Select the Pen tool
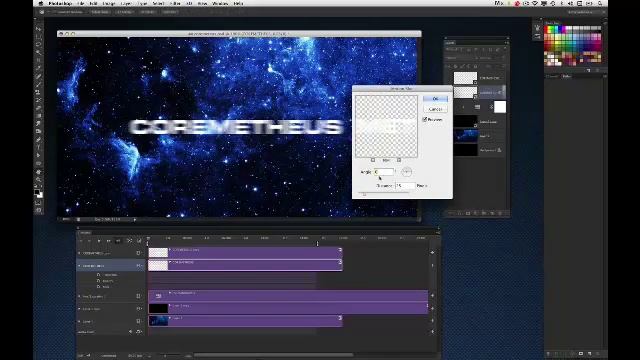Image resolution: width=640 pixels, height=360 pixels. [38, 140]
